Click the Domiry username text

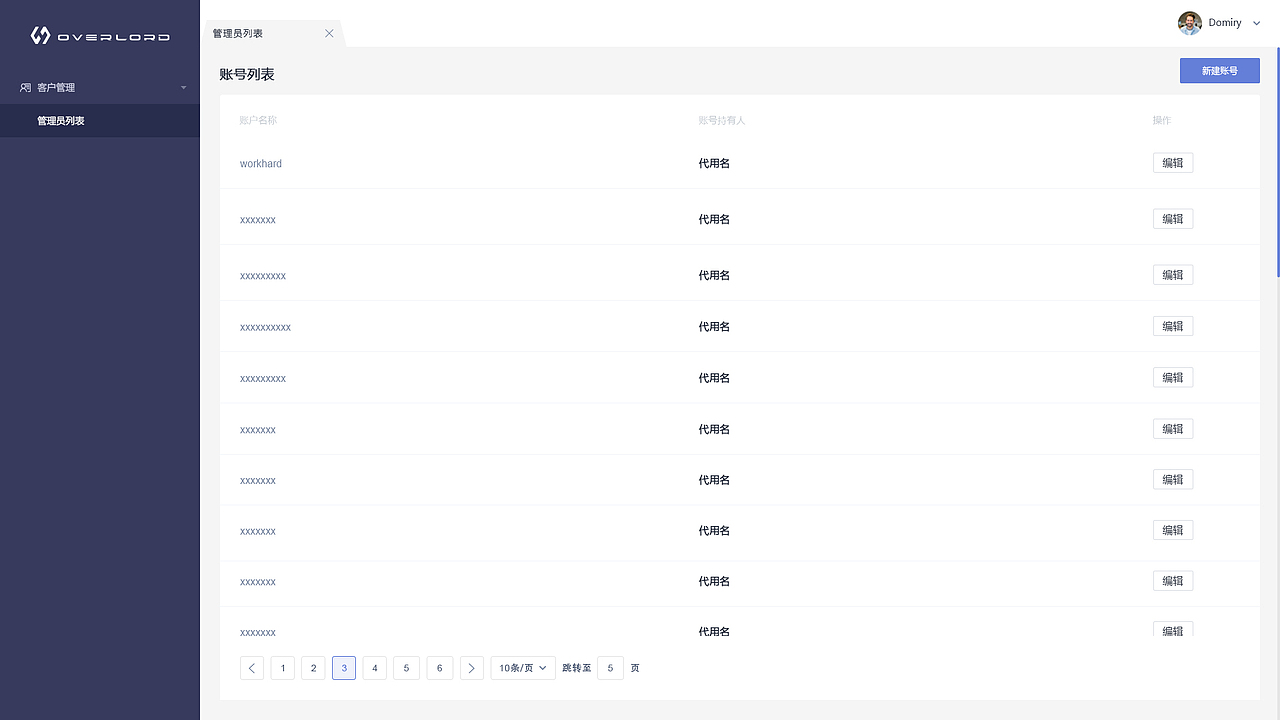[x=1225, y=23]
